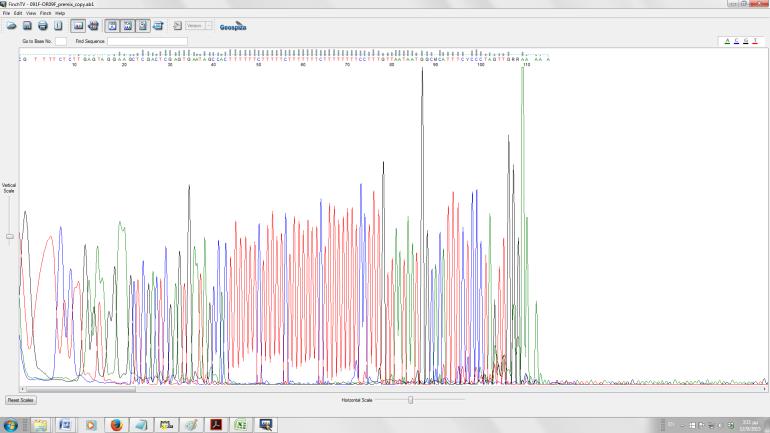Image resolution: width=770 pixels, height=433 pixels.
Task: Open the Windows Start menu
Action: pos(10,425)
